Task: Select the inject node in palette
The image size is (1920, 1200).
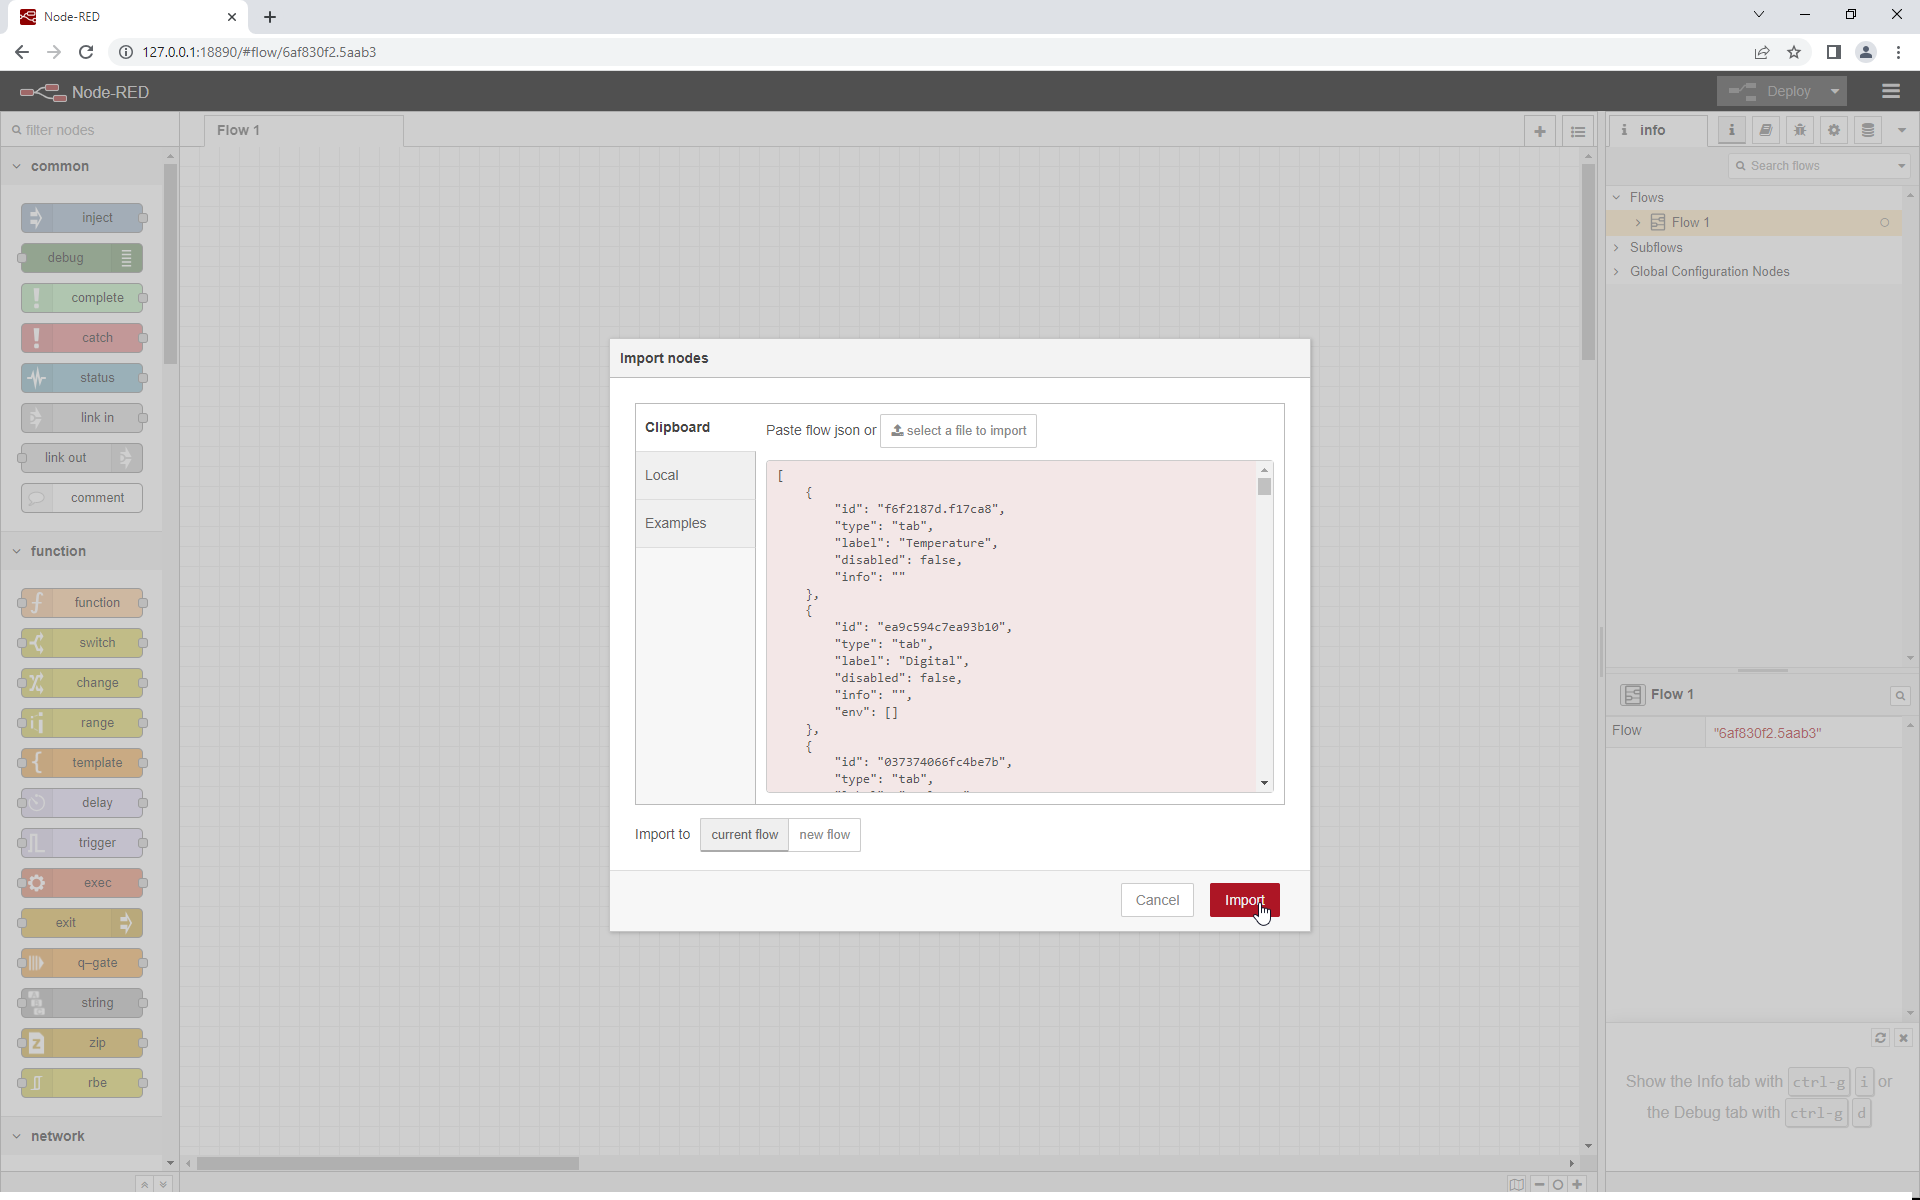Action: click(x=82, y=218)
